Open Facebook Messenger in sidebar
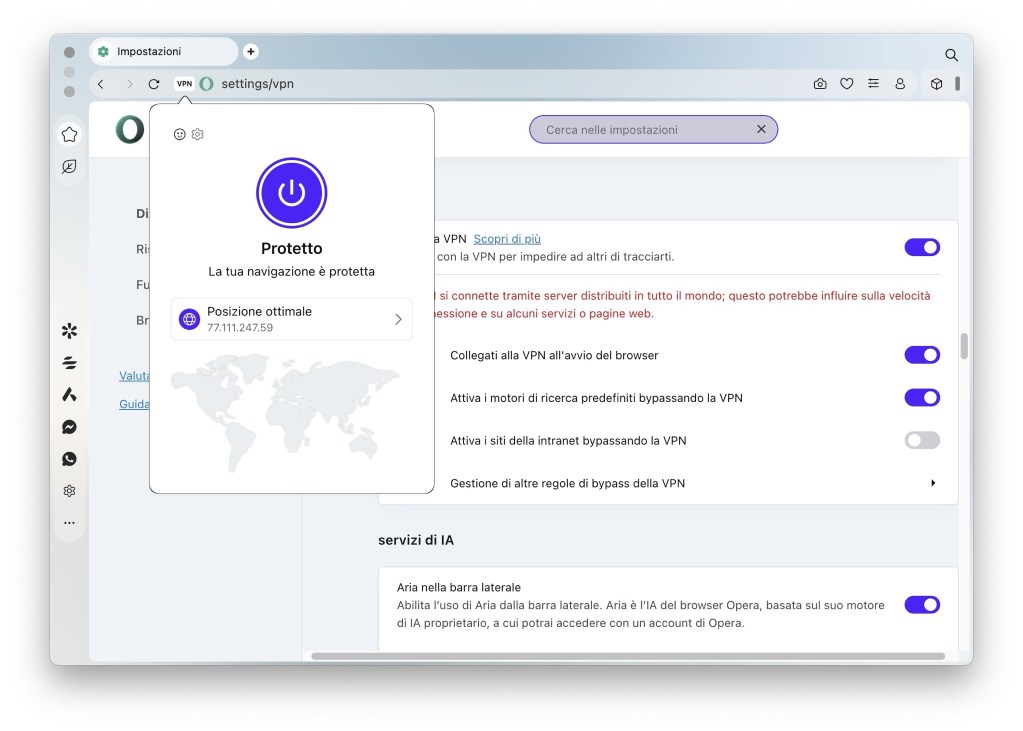Screen dimensions: 1023x731 (69, 427)
